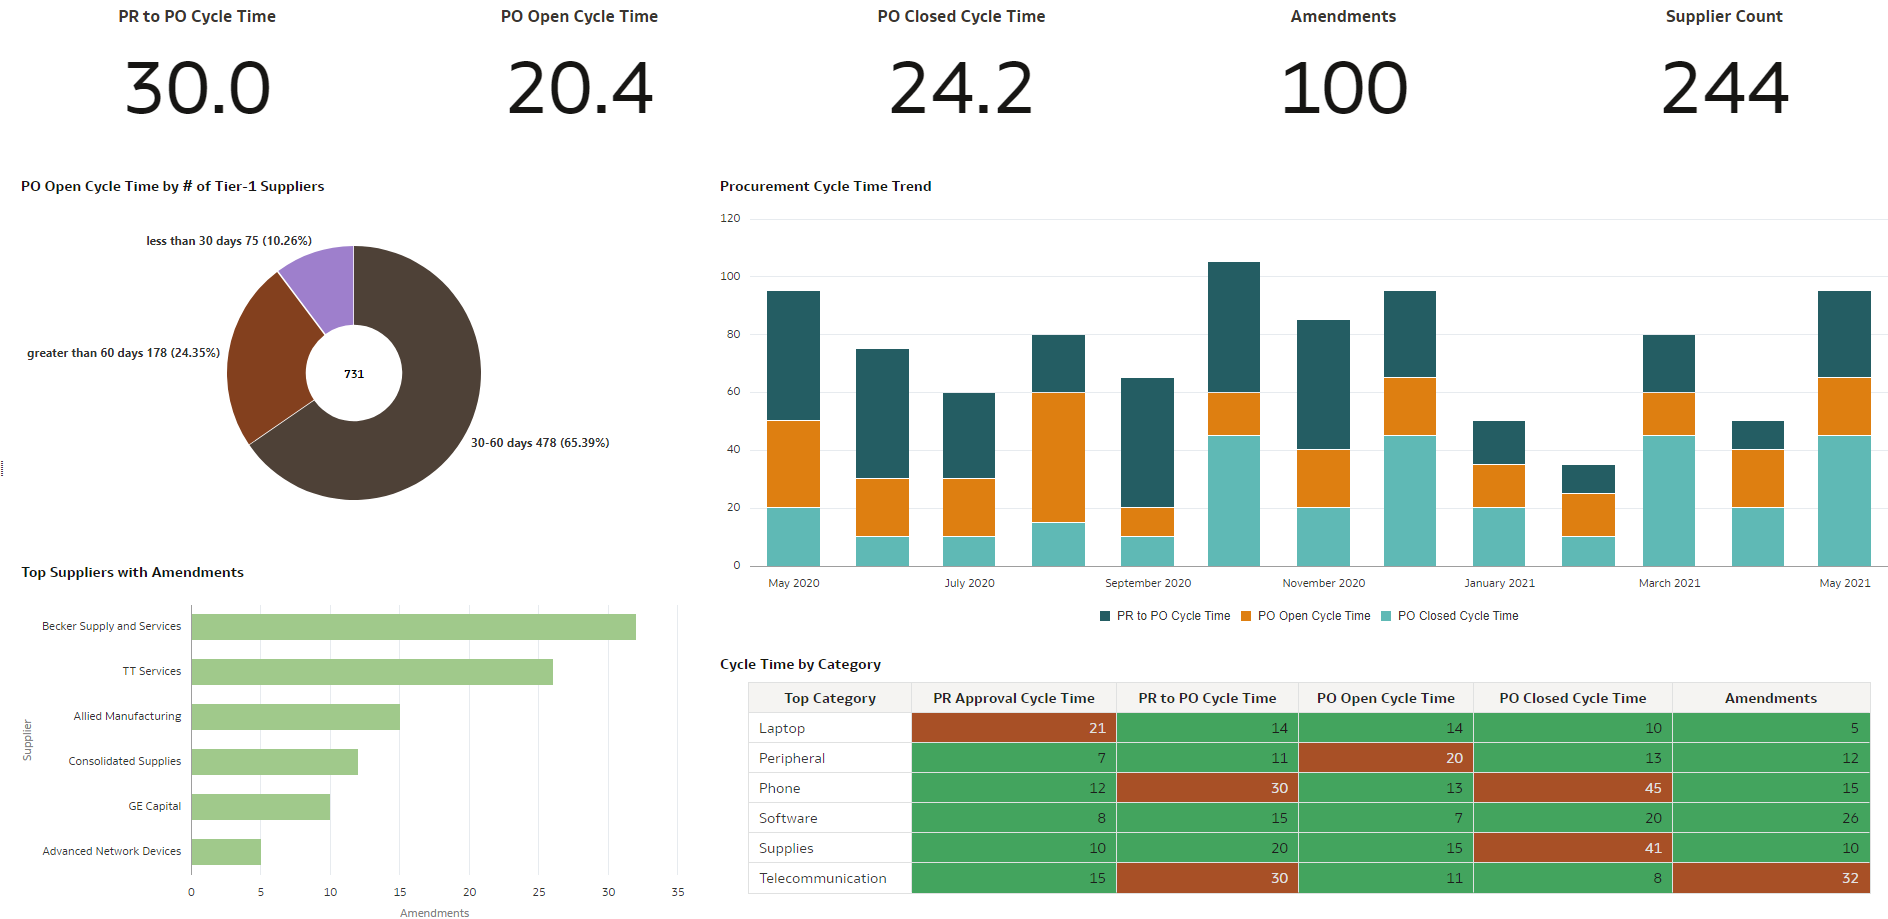This screenshot has height=919, width=1888.
Task: Click the Becker Supply and Services axis label
Action: point(112,626)
